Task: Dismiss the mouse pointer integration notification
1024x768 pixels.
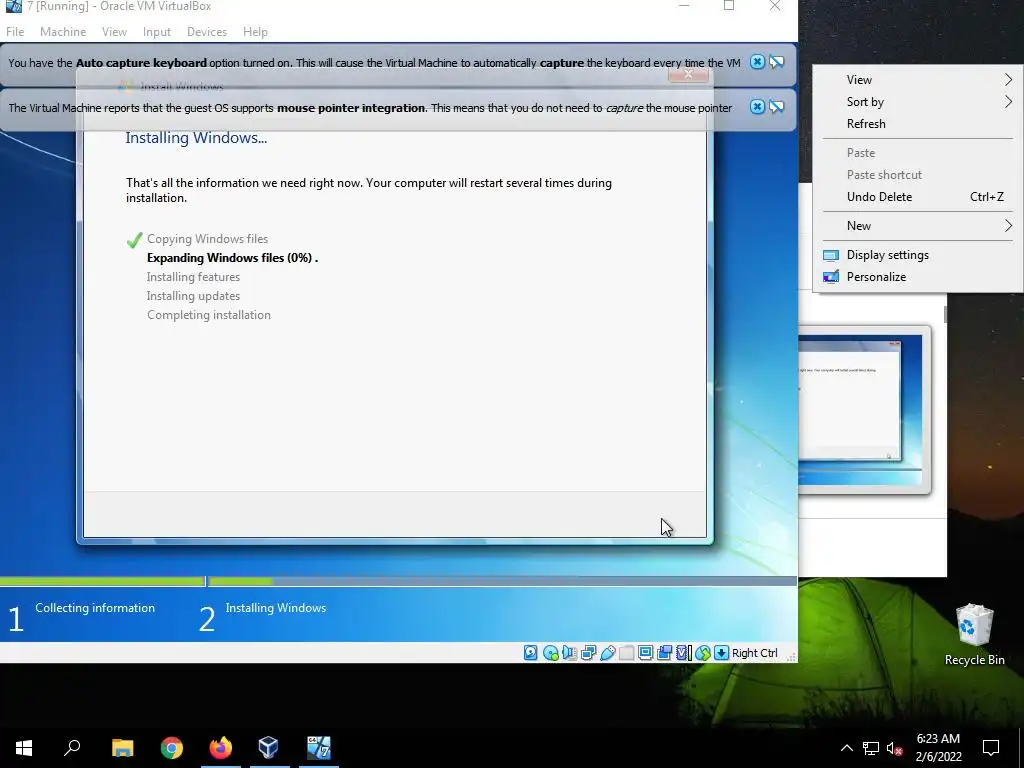Action: pos(757,107)
